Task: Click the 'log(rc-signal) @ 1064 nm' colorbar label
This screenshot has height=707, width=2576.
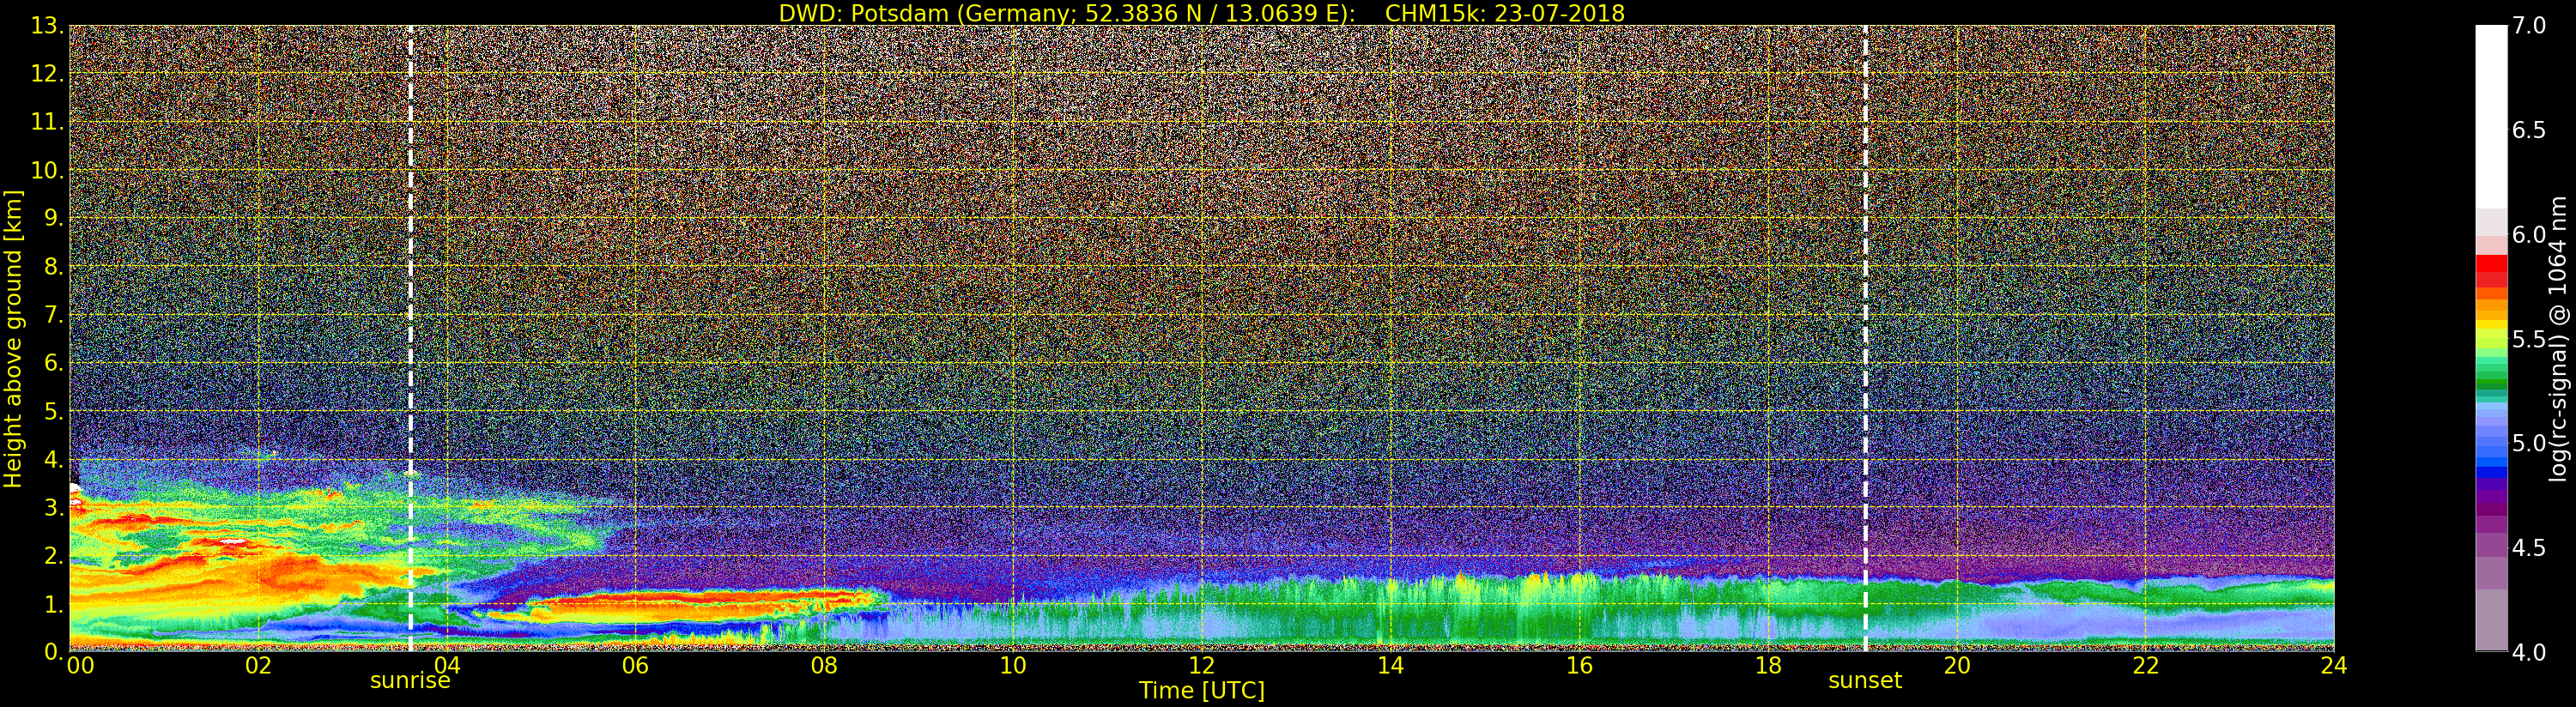Action: click(x=2557, y=339)
